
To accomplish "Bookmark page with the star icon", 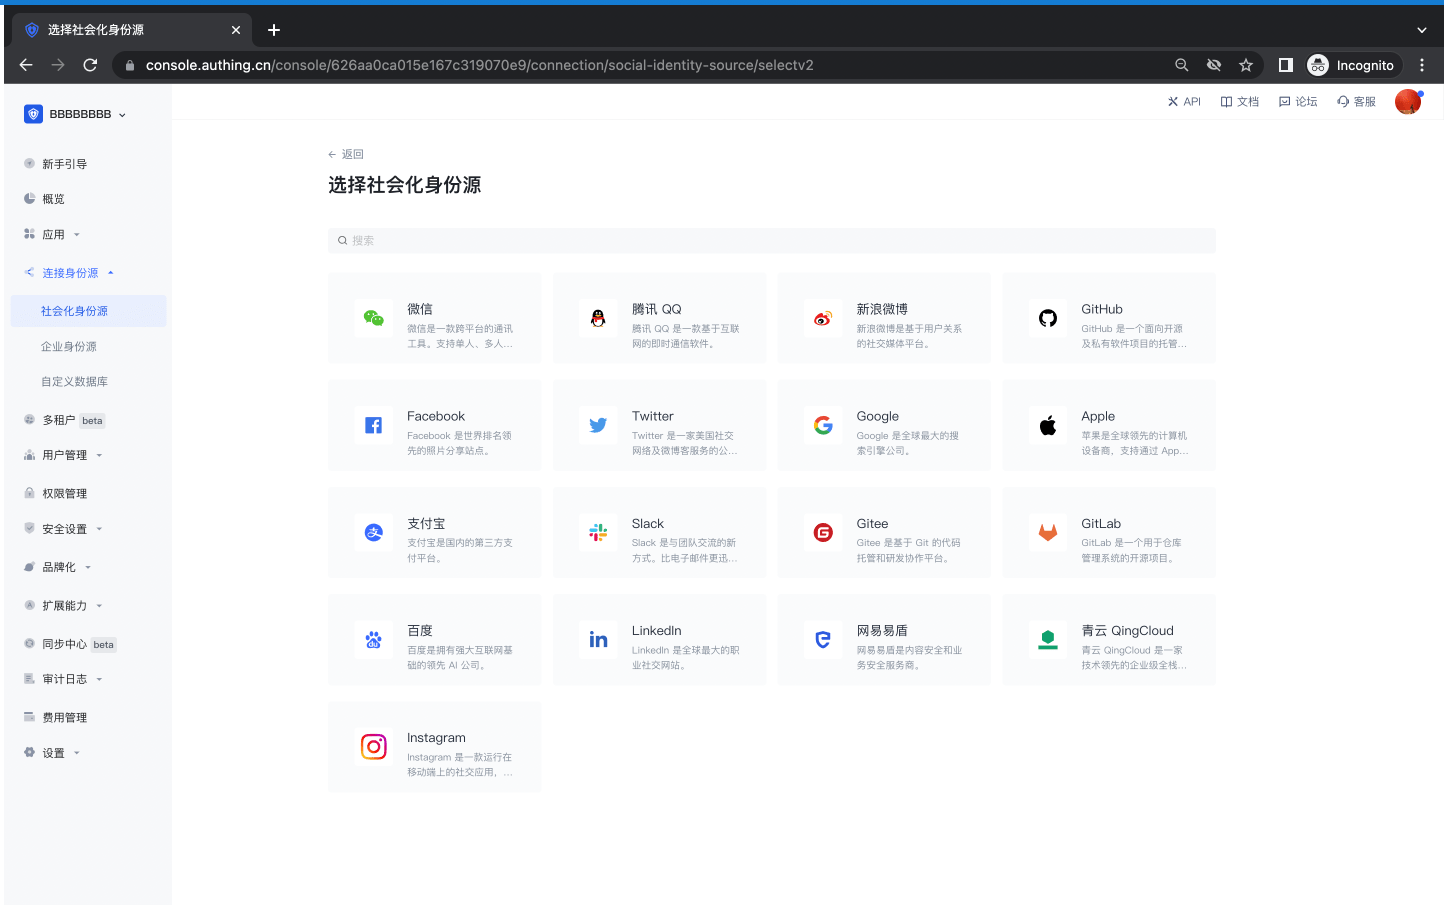I will pyautogui.click(x=1245, y=65).
